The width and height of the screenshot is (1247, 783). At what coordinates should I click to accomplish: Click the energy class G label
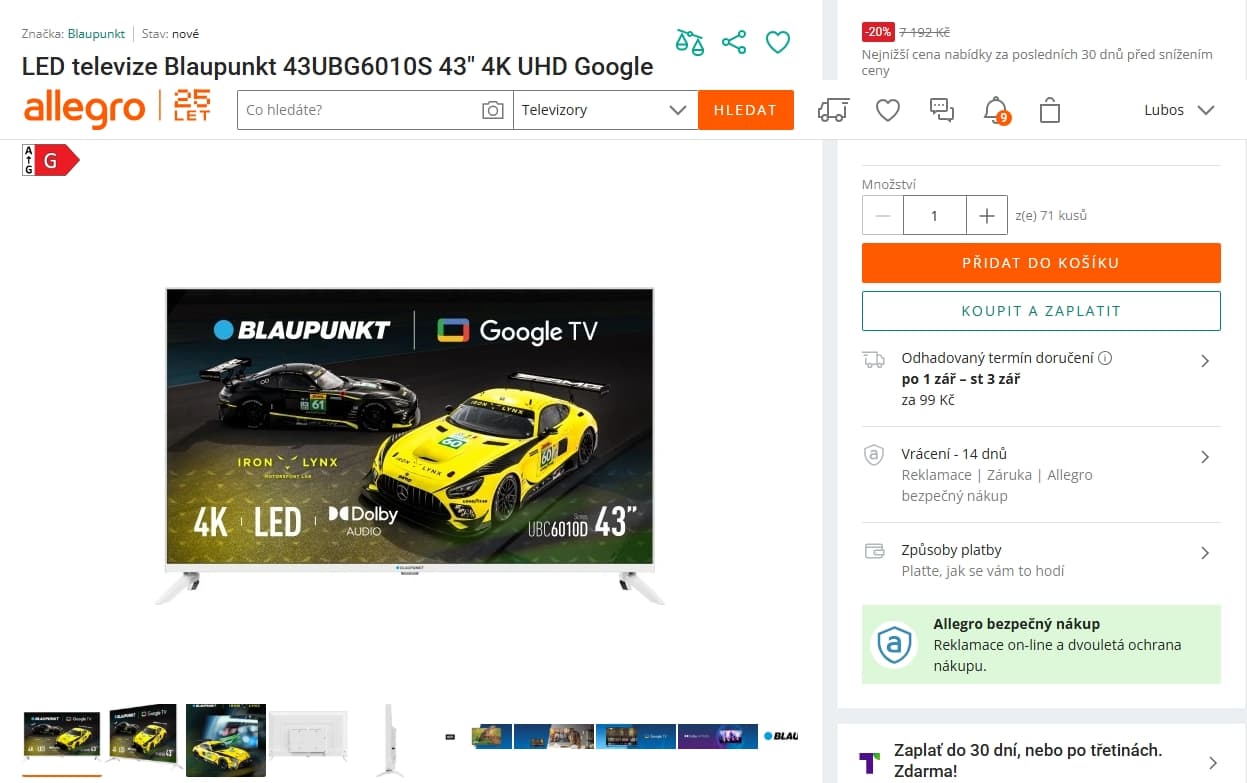pyautogui.click(x=50, y=160)
